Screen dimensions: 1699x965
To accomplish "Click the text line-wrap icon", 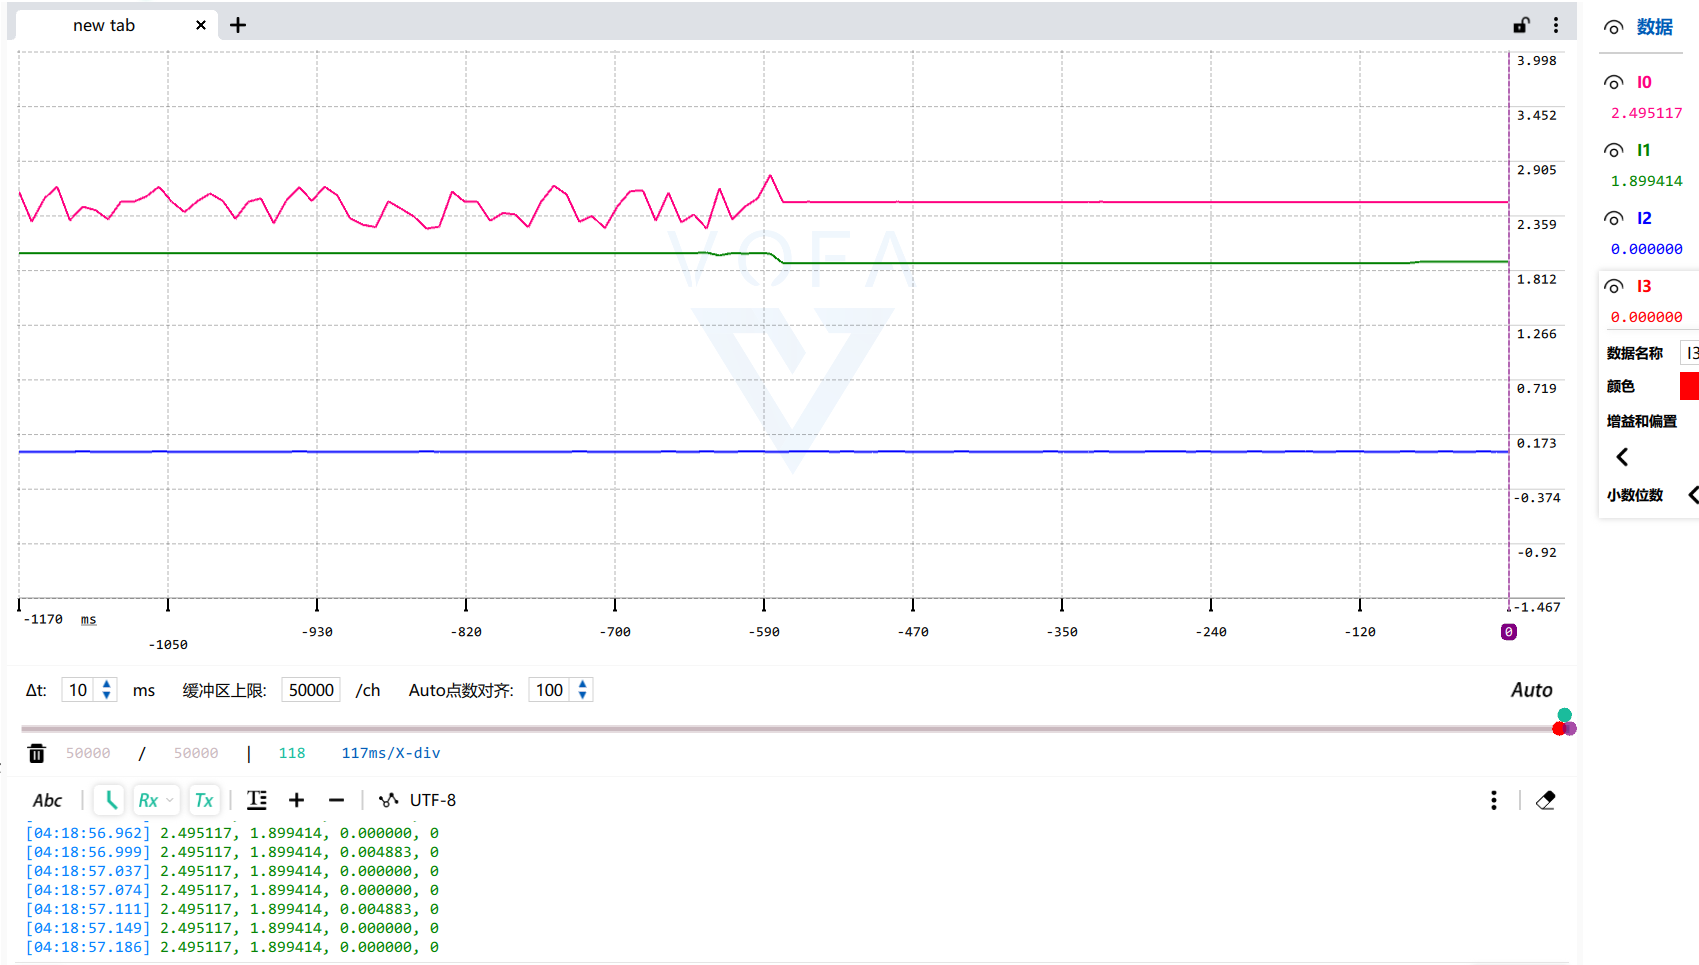I will coord(257,800).
